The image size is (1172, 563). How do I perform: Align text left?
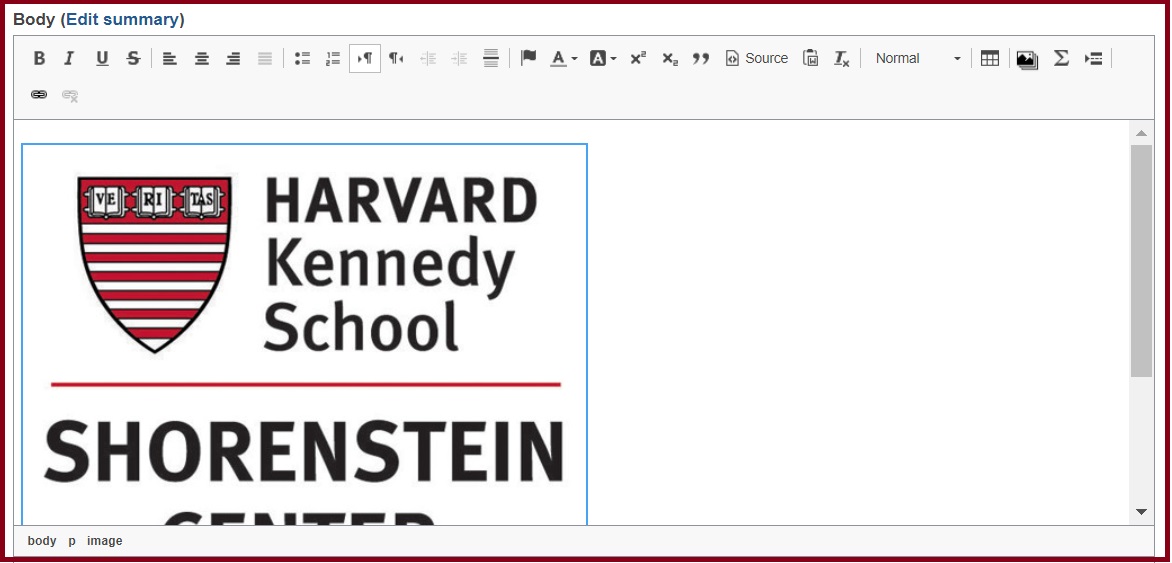coord(170,58)
